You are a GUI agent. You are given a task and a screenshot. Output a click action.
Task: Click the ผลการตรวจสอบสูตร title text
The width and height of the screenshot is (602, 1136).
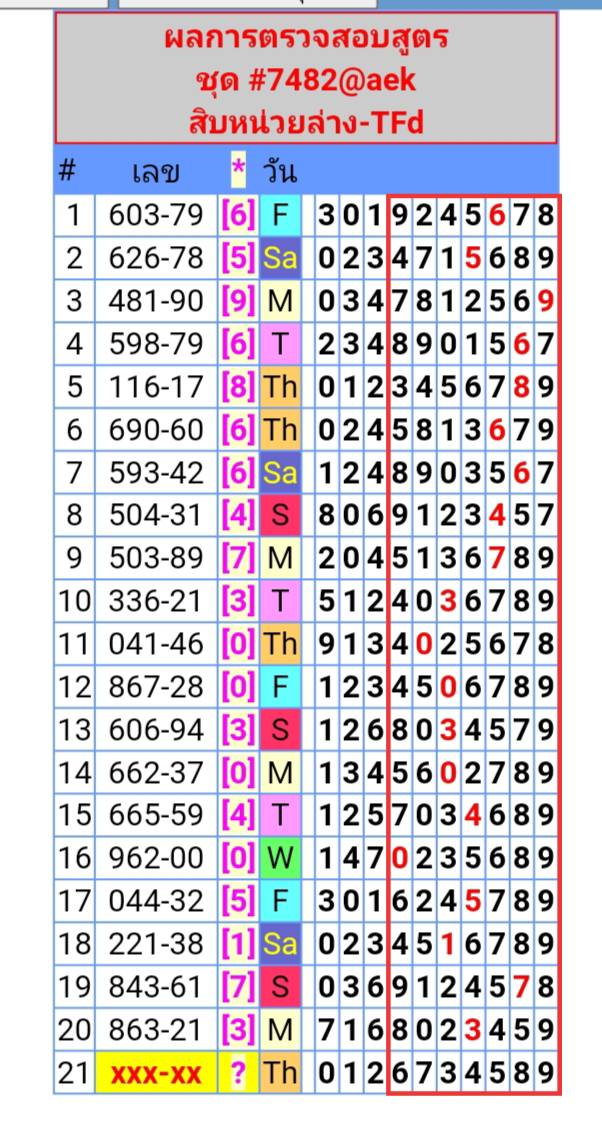click(305, 40)
